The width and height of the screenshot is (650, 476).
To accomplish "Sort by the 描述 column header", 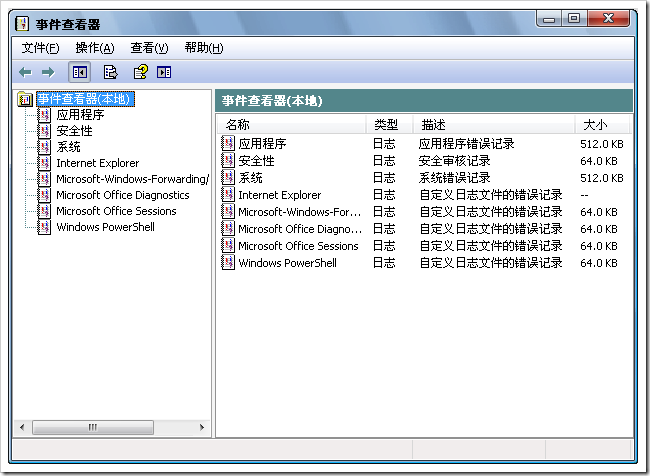I will tap(494, 124).
